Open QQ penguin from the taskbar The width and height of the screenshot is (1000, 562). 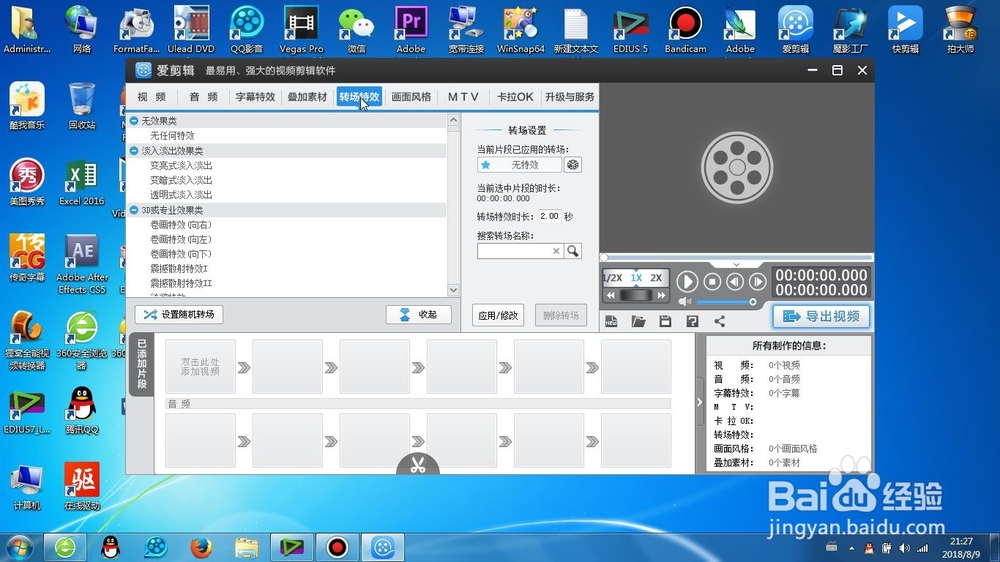tap(111, 547)
